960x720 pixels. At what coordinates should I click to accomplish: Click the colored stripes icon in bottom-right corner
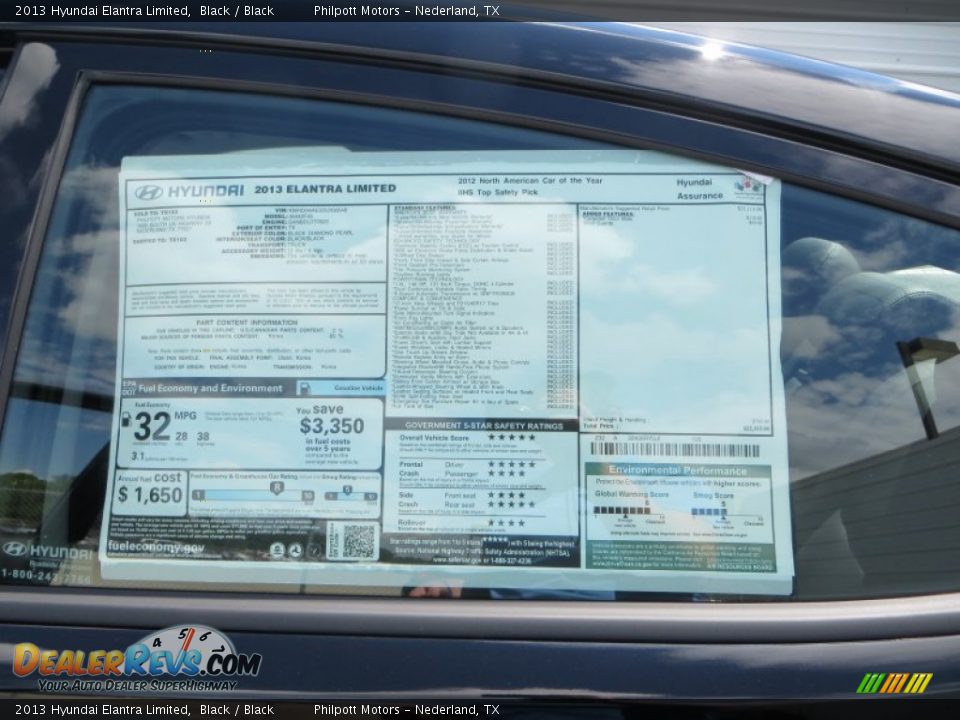[x=894, y=683]
